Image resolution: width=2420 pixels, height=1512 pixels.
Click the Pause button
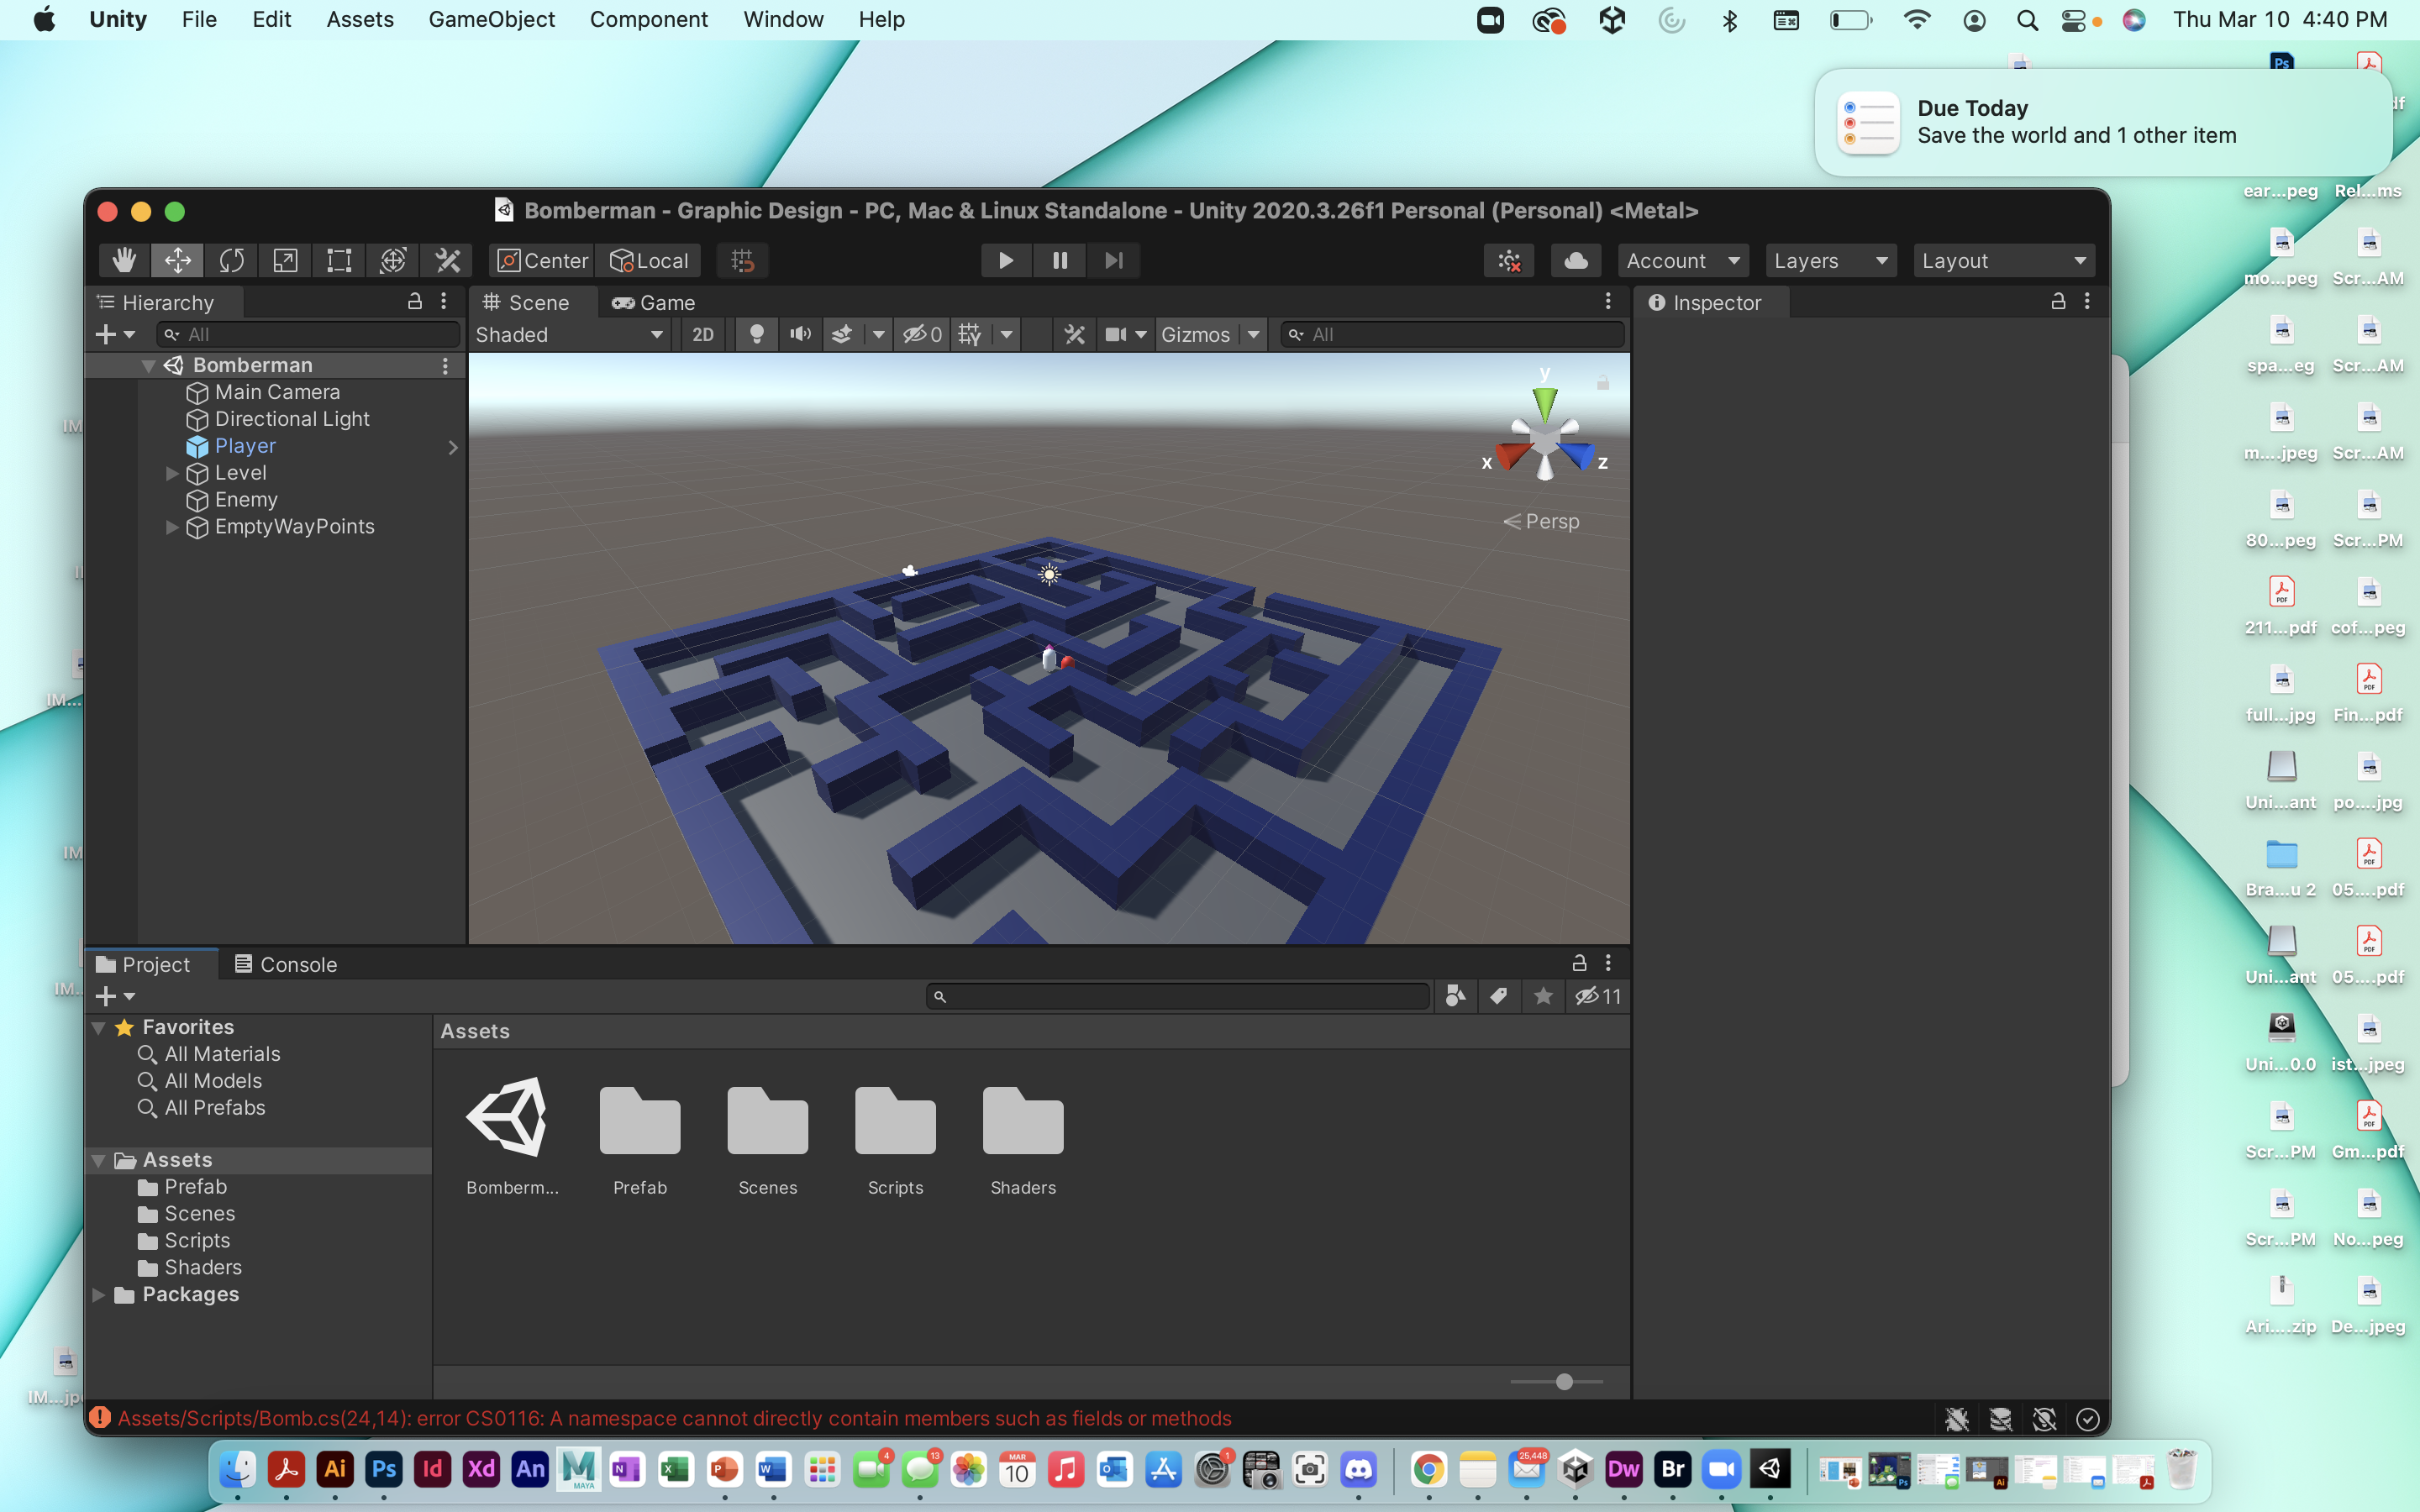click(x=1060, y=261)
